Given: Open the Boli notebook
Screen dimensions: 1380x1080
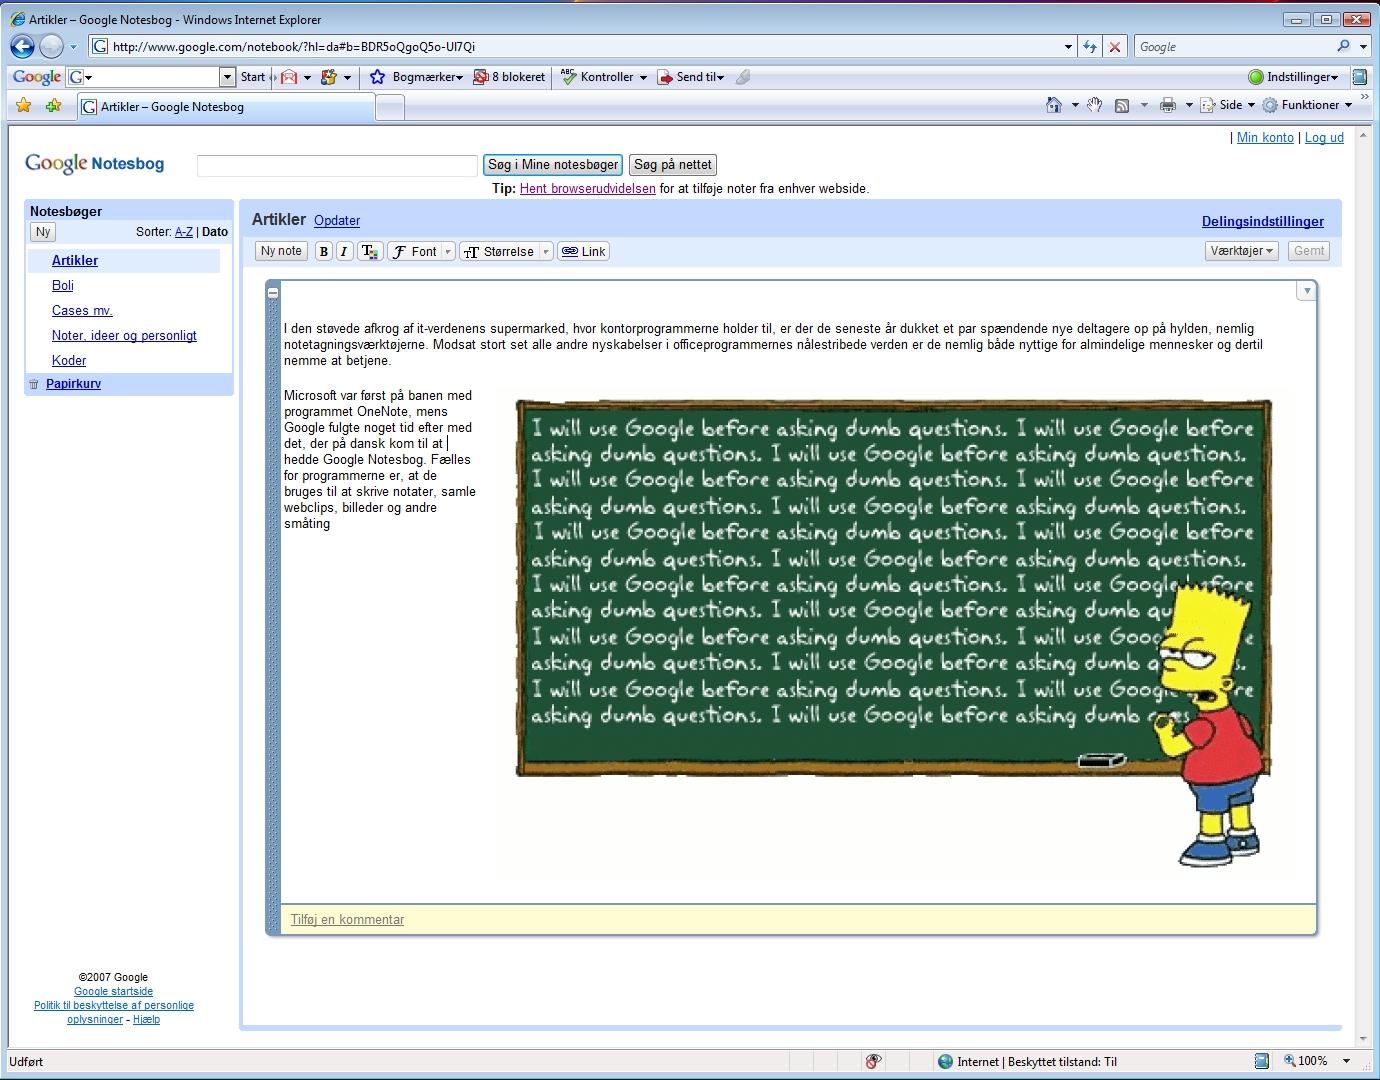Looking at the screenshot, I should (x=63, y=286).
